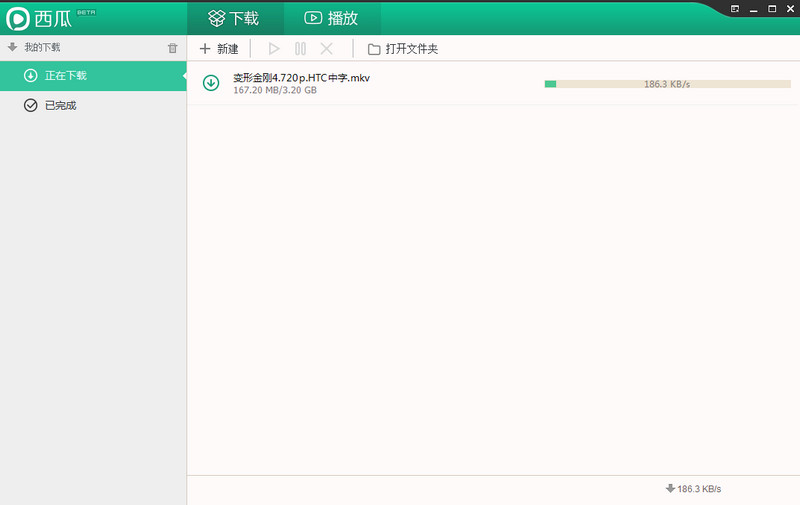Click the delete X icon in toolbar

pyautogui.click(x=326, y=48)
